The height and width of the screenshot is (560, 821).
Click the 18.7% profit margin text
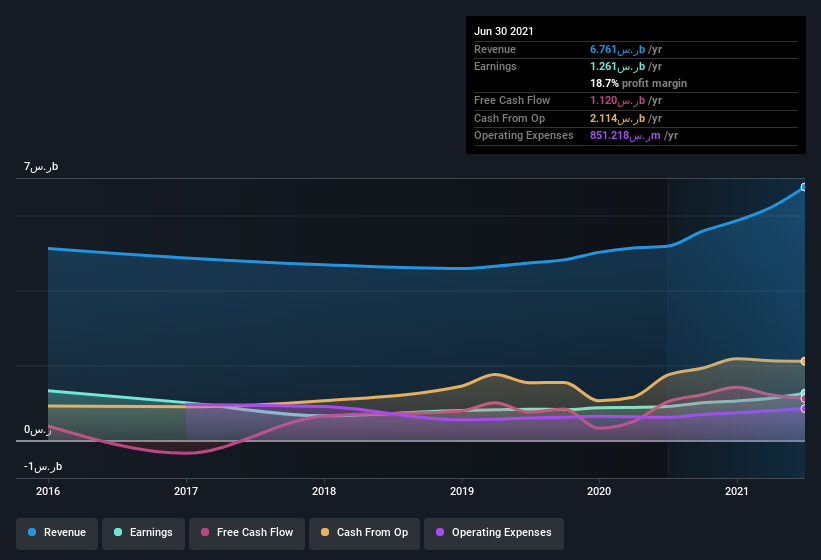(638, 83)
